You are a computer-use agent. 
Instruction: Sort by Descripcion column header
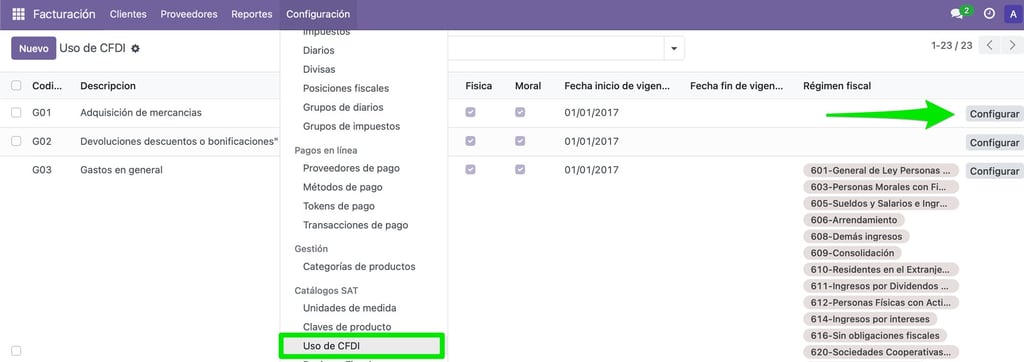tap(108, 86)
